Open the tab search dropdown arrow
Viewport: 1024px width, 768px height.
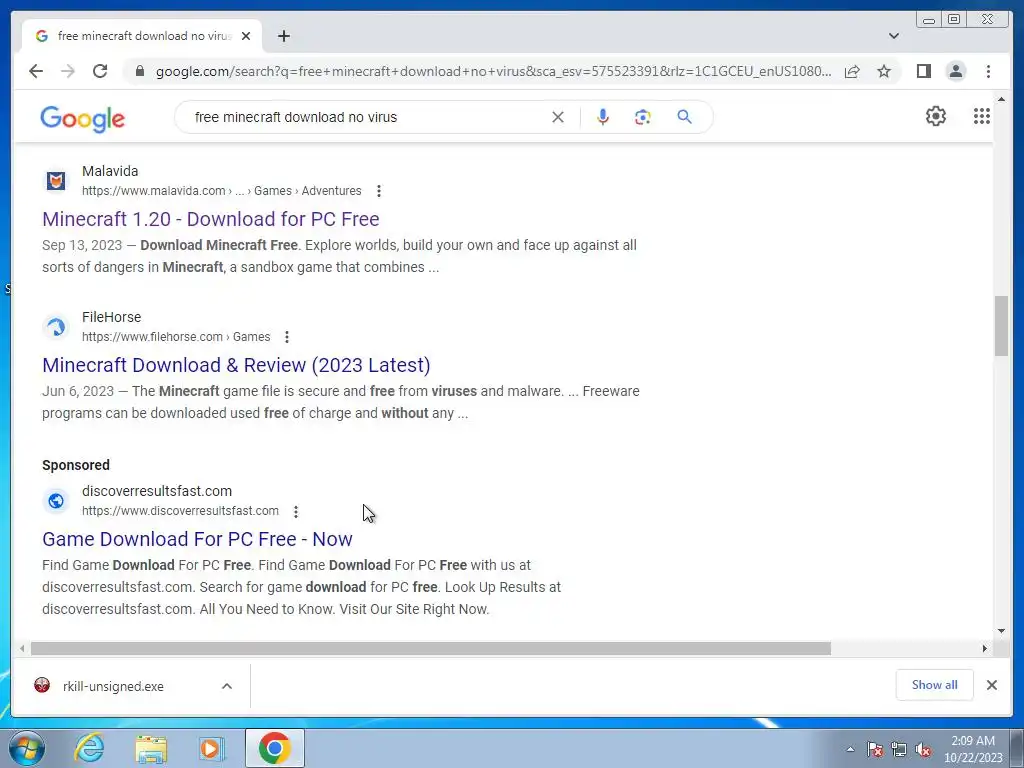(894, 36)
